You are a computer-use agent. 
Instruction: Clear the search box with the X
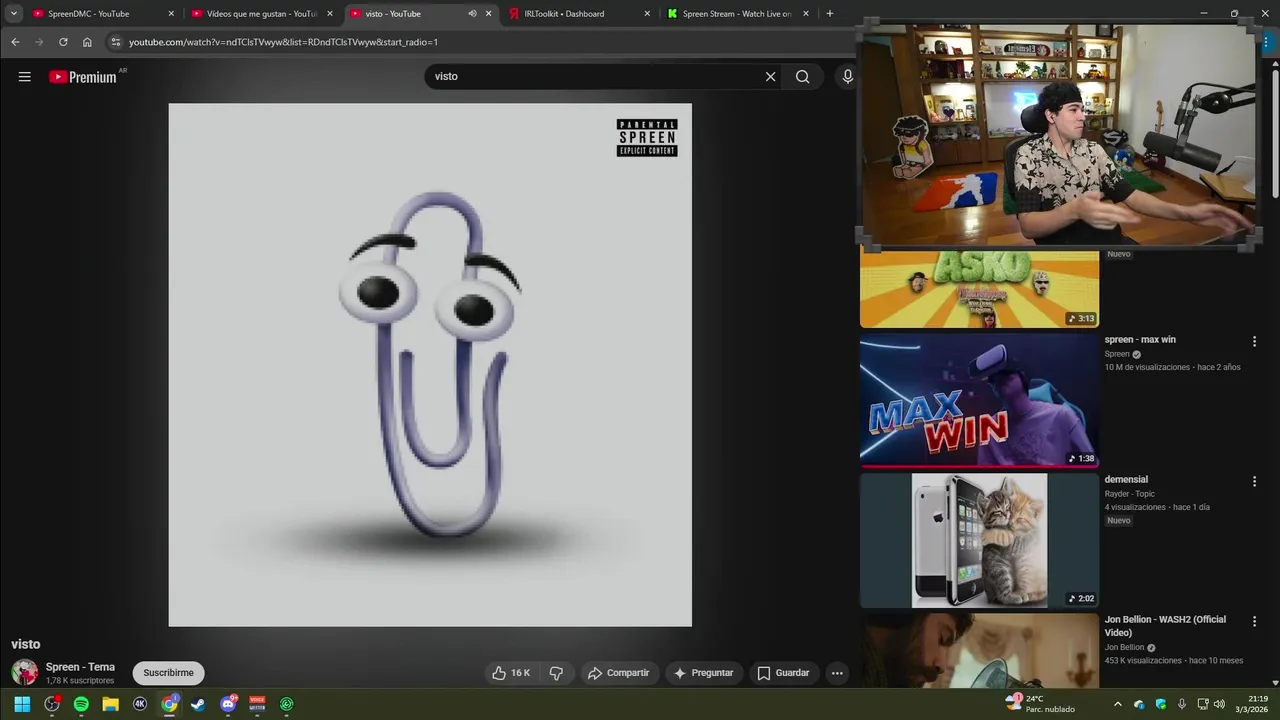[x=770, y=77]
